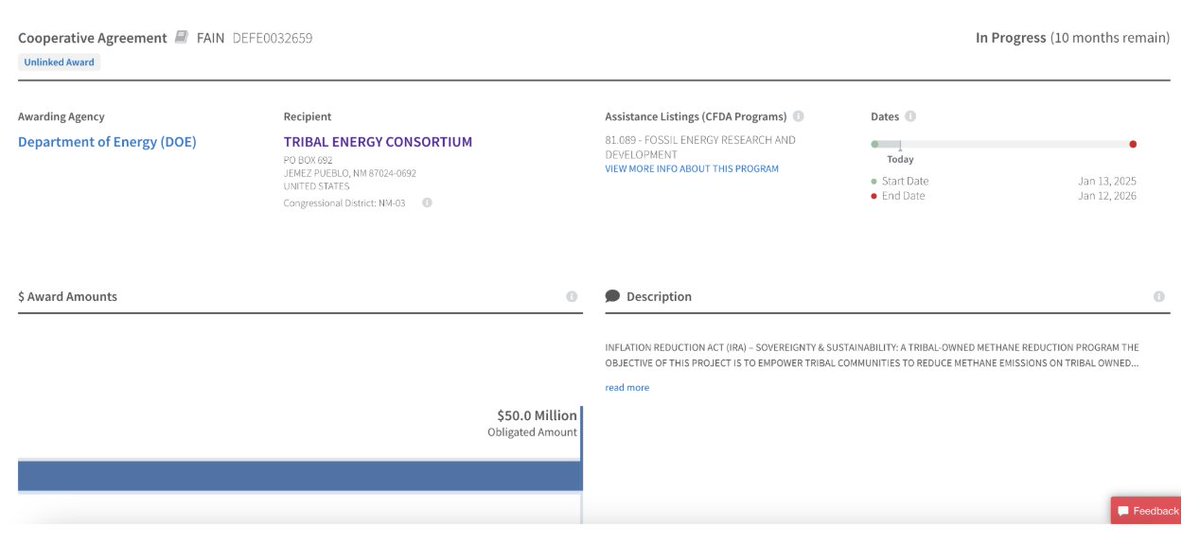Click the red end dot on timeline
Screen dimensions: 1200x545
point(1133,144)
